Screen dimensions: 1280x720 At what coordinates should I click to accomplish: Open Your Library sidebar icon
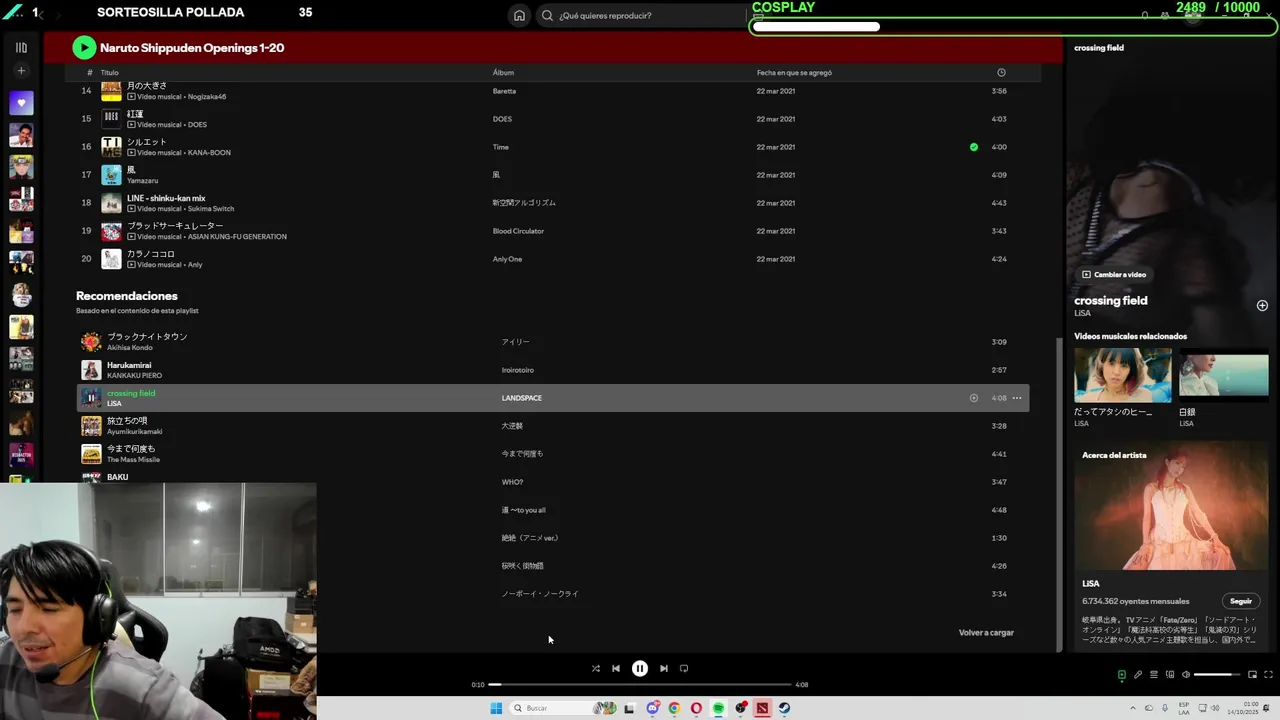click(x=21, y=47)
